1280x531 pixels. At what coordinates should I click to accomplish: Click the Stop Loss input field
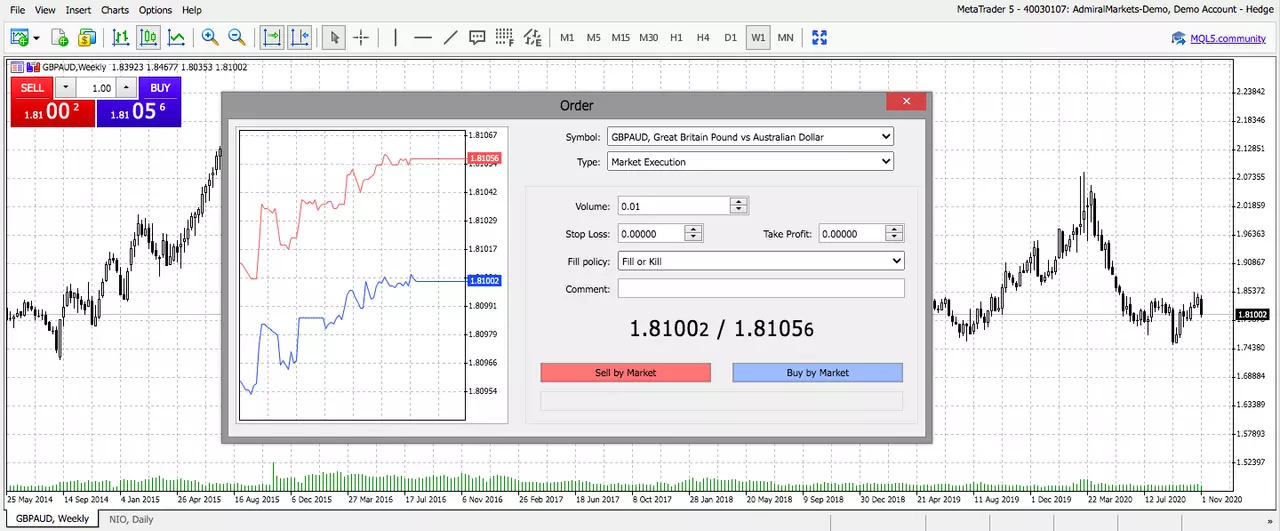tap(651, 233)
